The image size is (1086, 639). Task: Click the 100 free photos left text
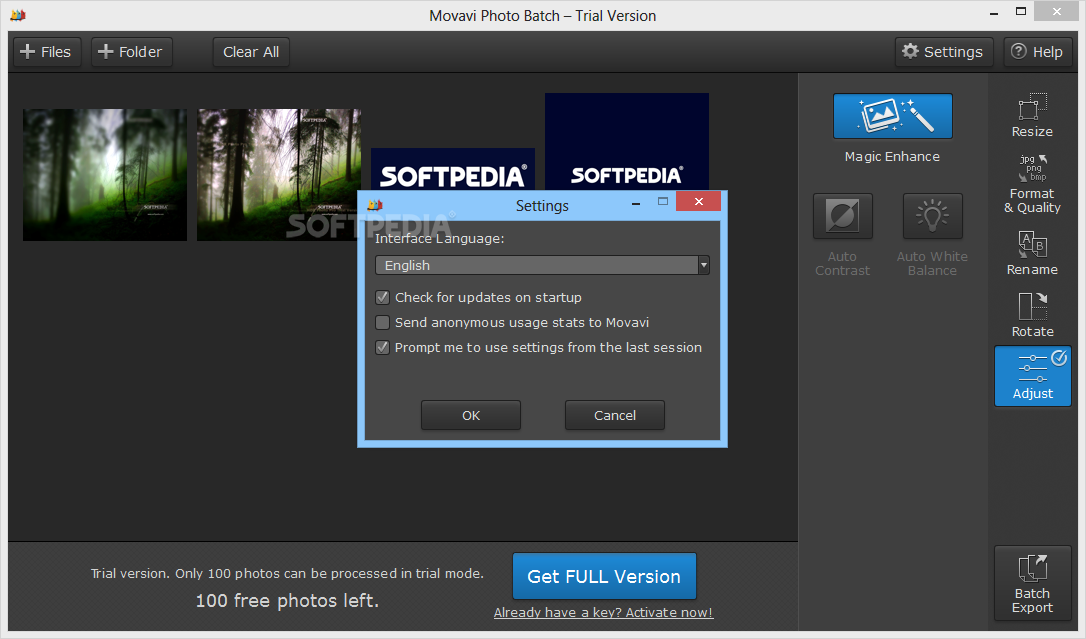(287, 601)
